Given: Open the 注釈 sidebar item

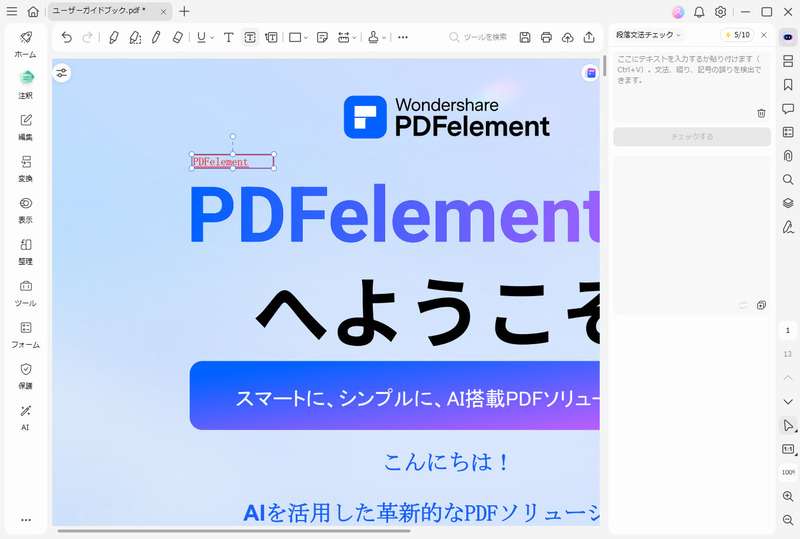Looking at the screenshot, I should [x=26, y=85].
